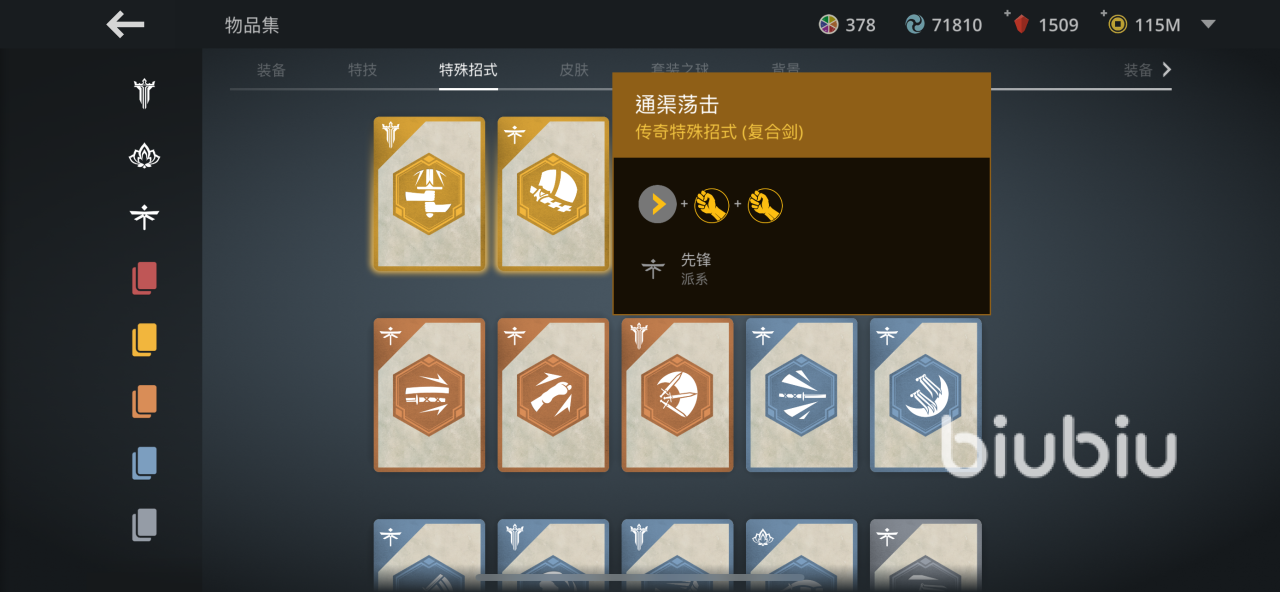
Task: Tap the gold coin 115M currency
Action: coord(1144,24)
